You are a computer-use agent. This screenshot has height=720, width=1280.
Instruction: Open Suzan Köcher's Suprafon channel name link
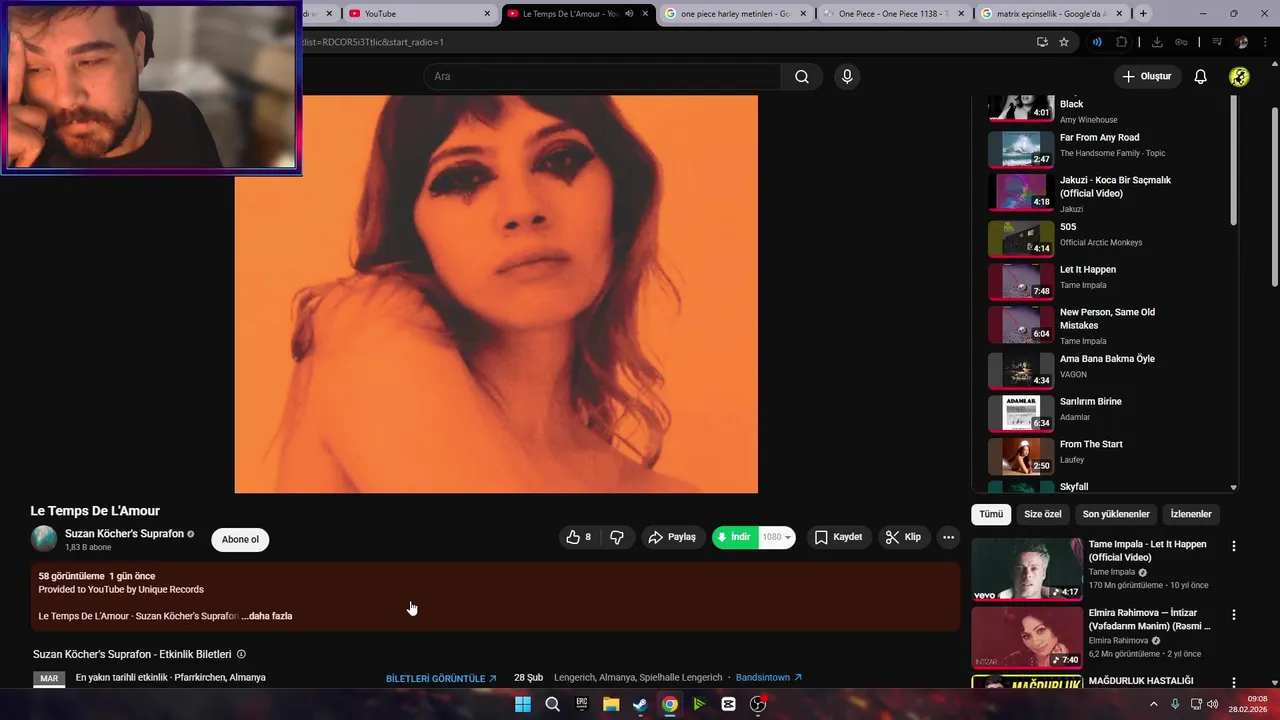point(124,534)
